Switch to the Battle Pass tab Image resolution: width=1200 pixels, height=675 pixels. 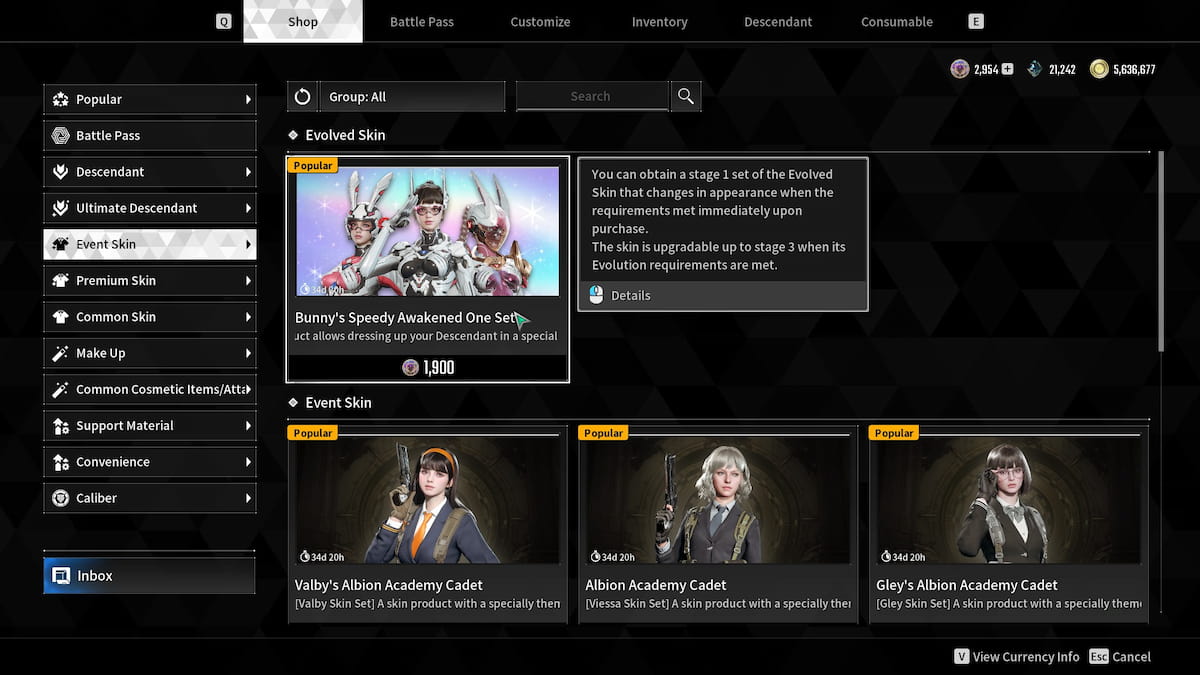pyautogui.click(x=421, y=21)
